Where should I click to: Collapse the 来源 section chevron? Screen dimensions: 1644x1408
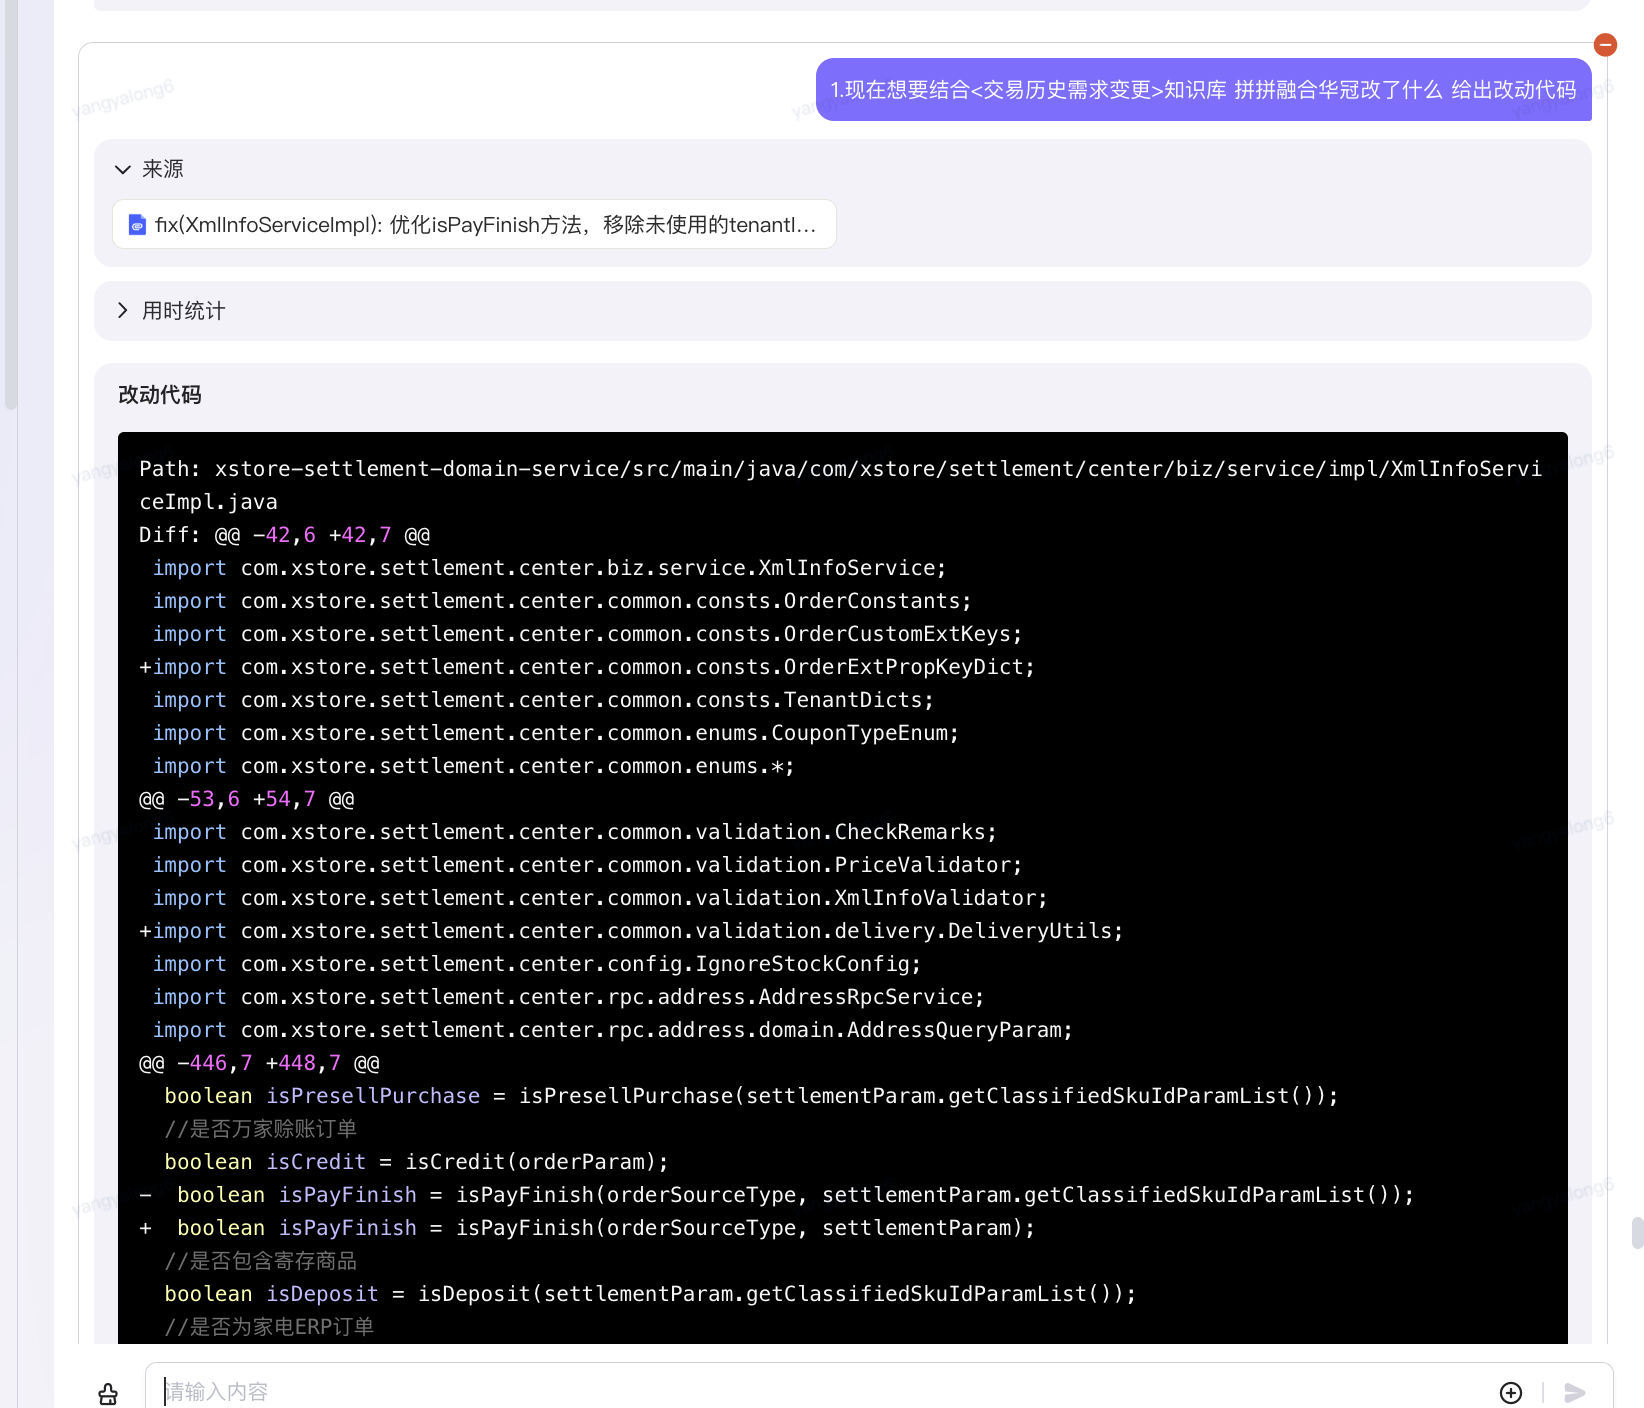click(123, 169)
